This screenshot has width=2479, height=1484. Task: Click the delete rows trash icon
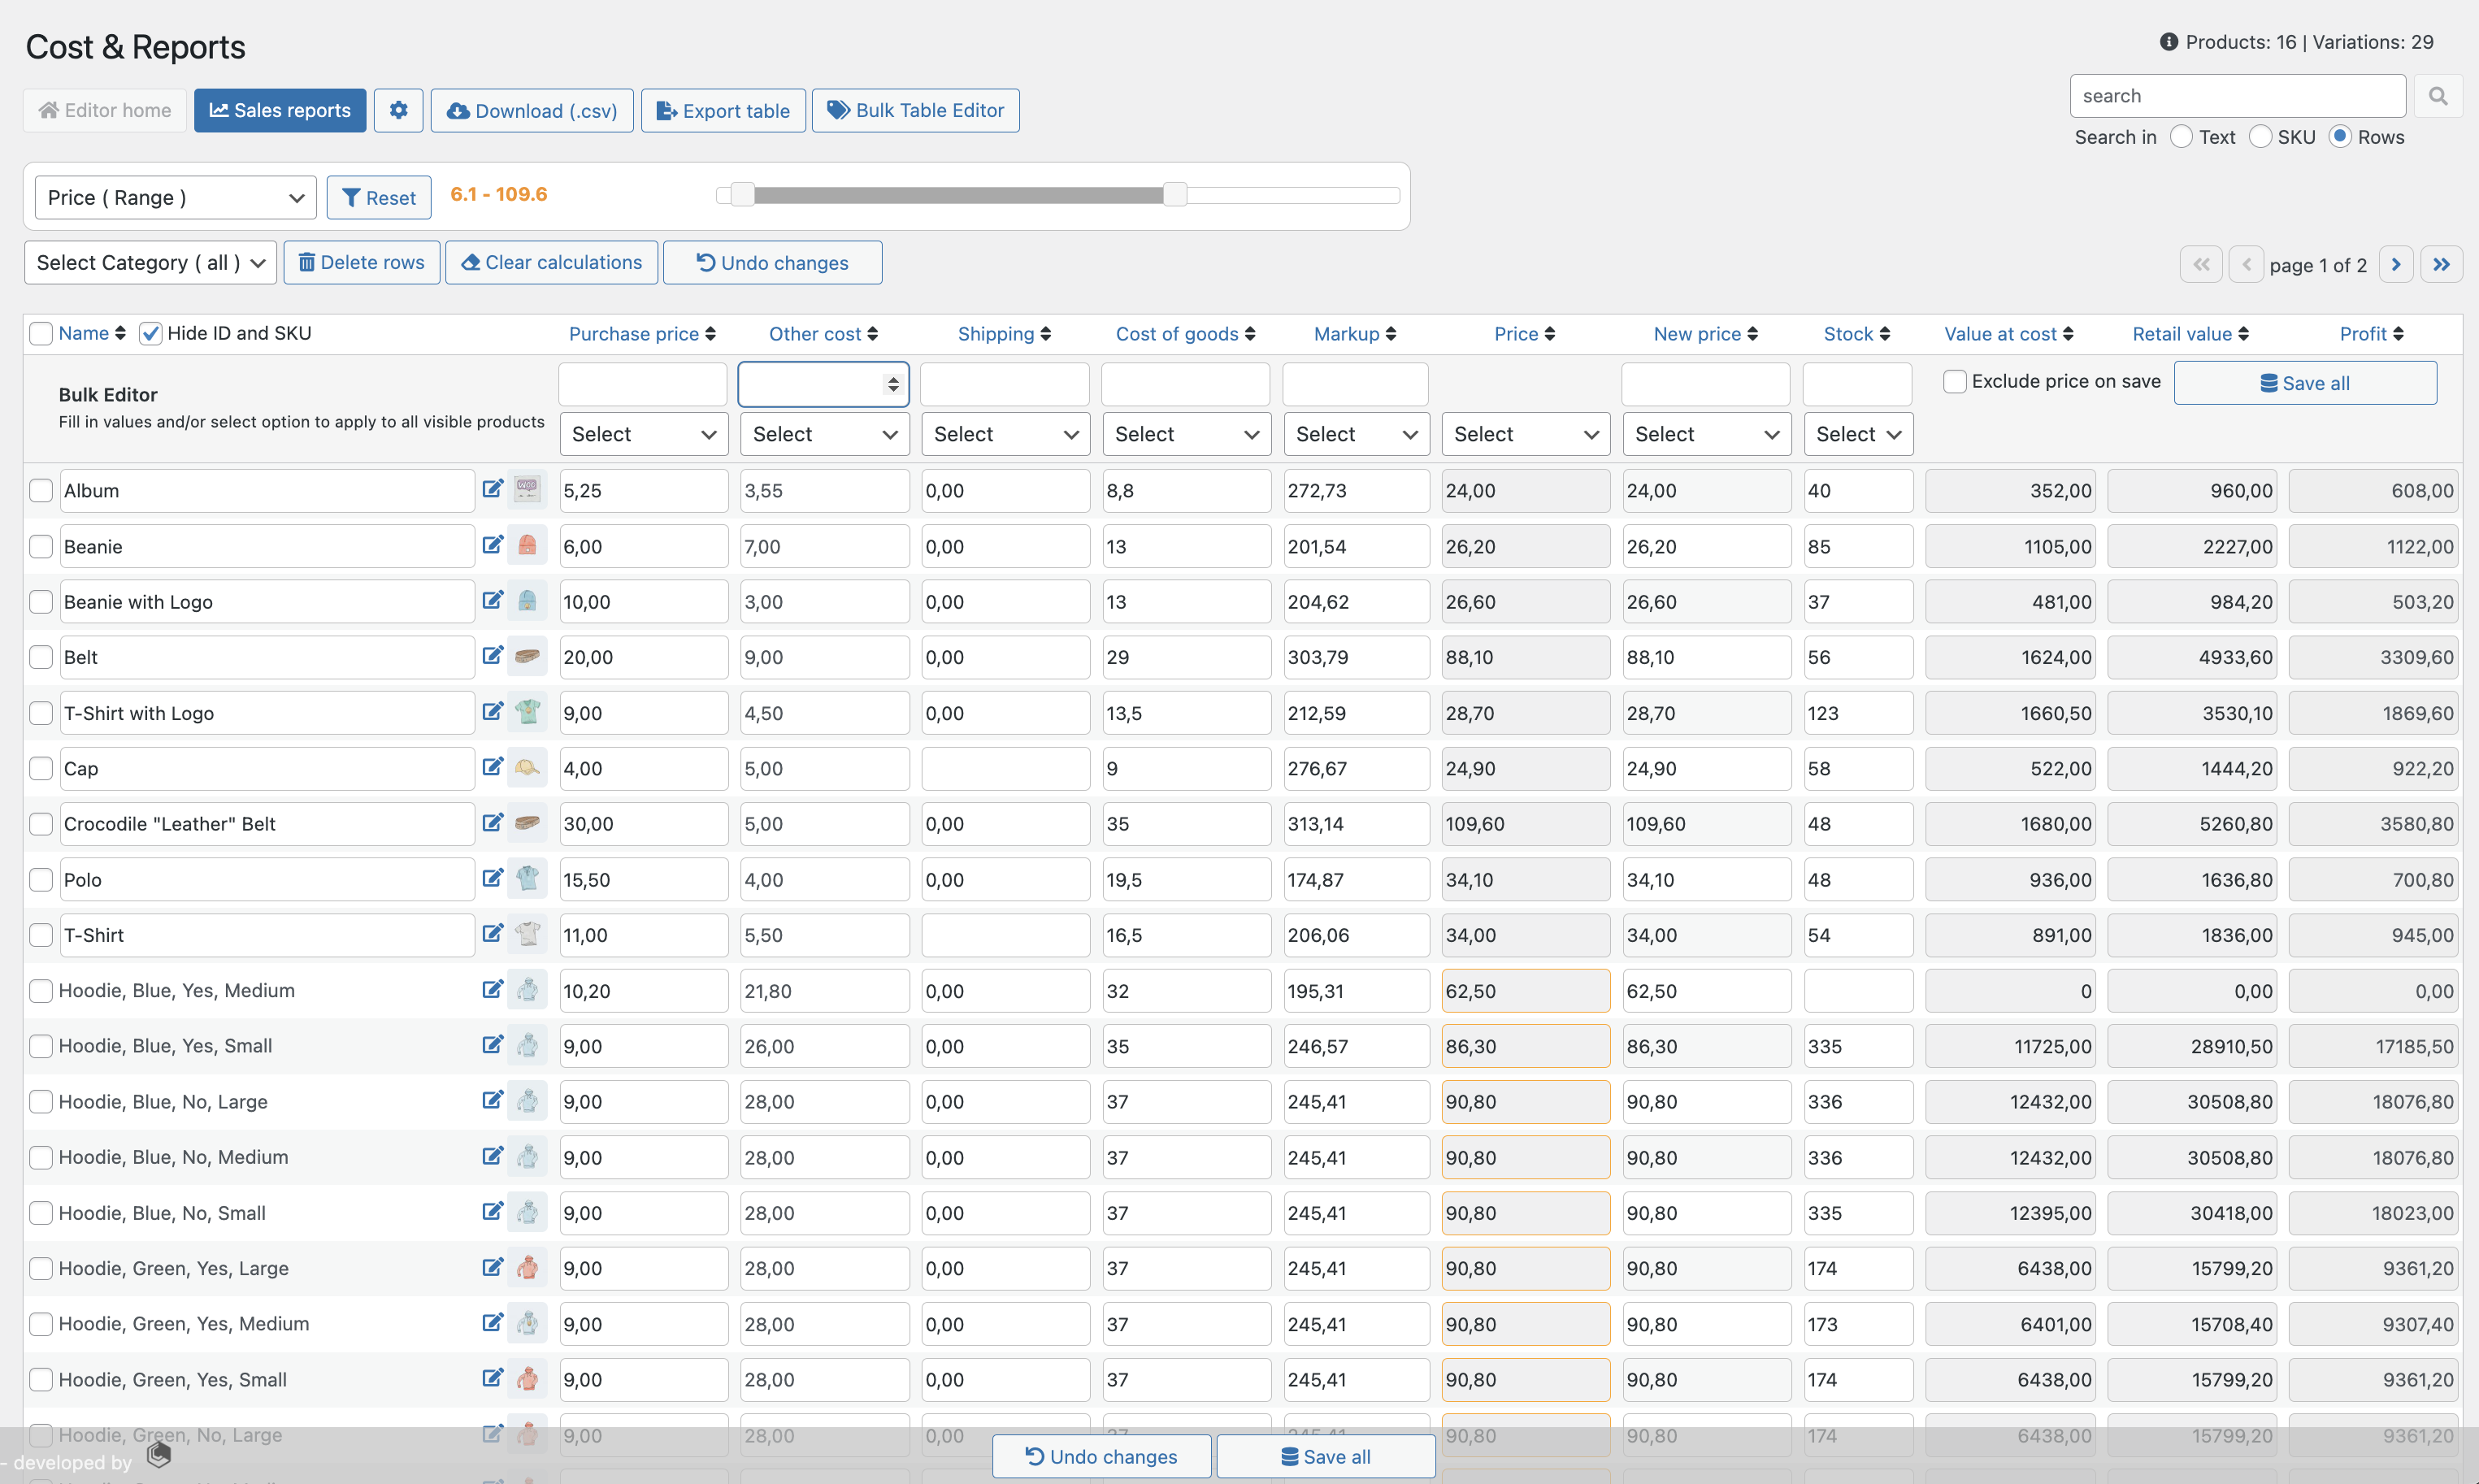[306, 262]
